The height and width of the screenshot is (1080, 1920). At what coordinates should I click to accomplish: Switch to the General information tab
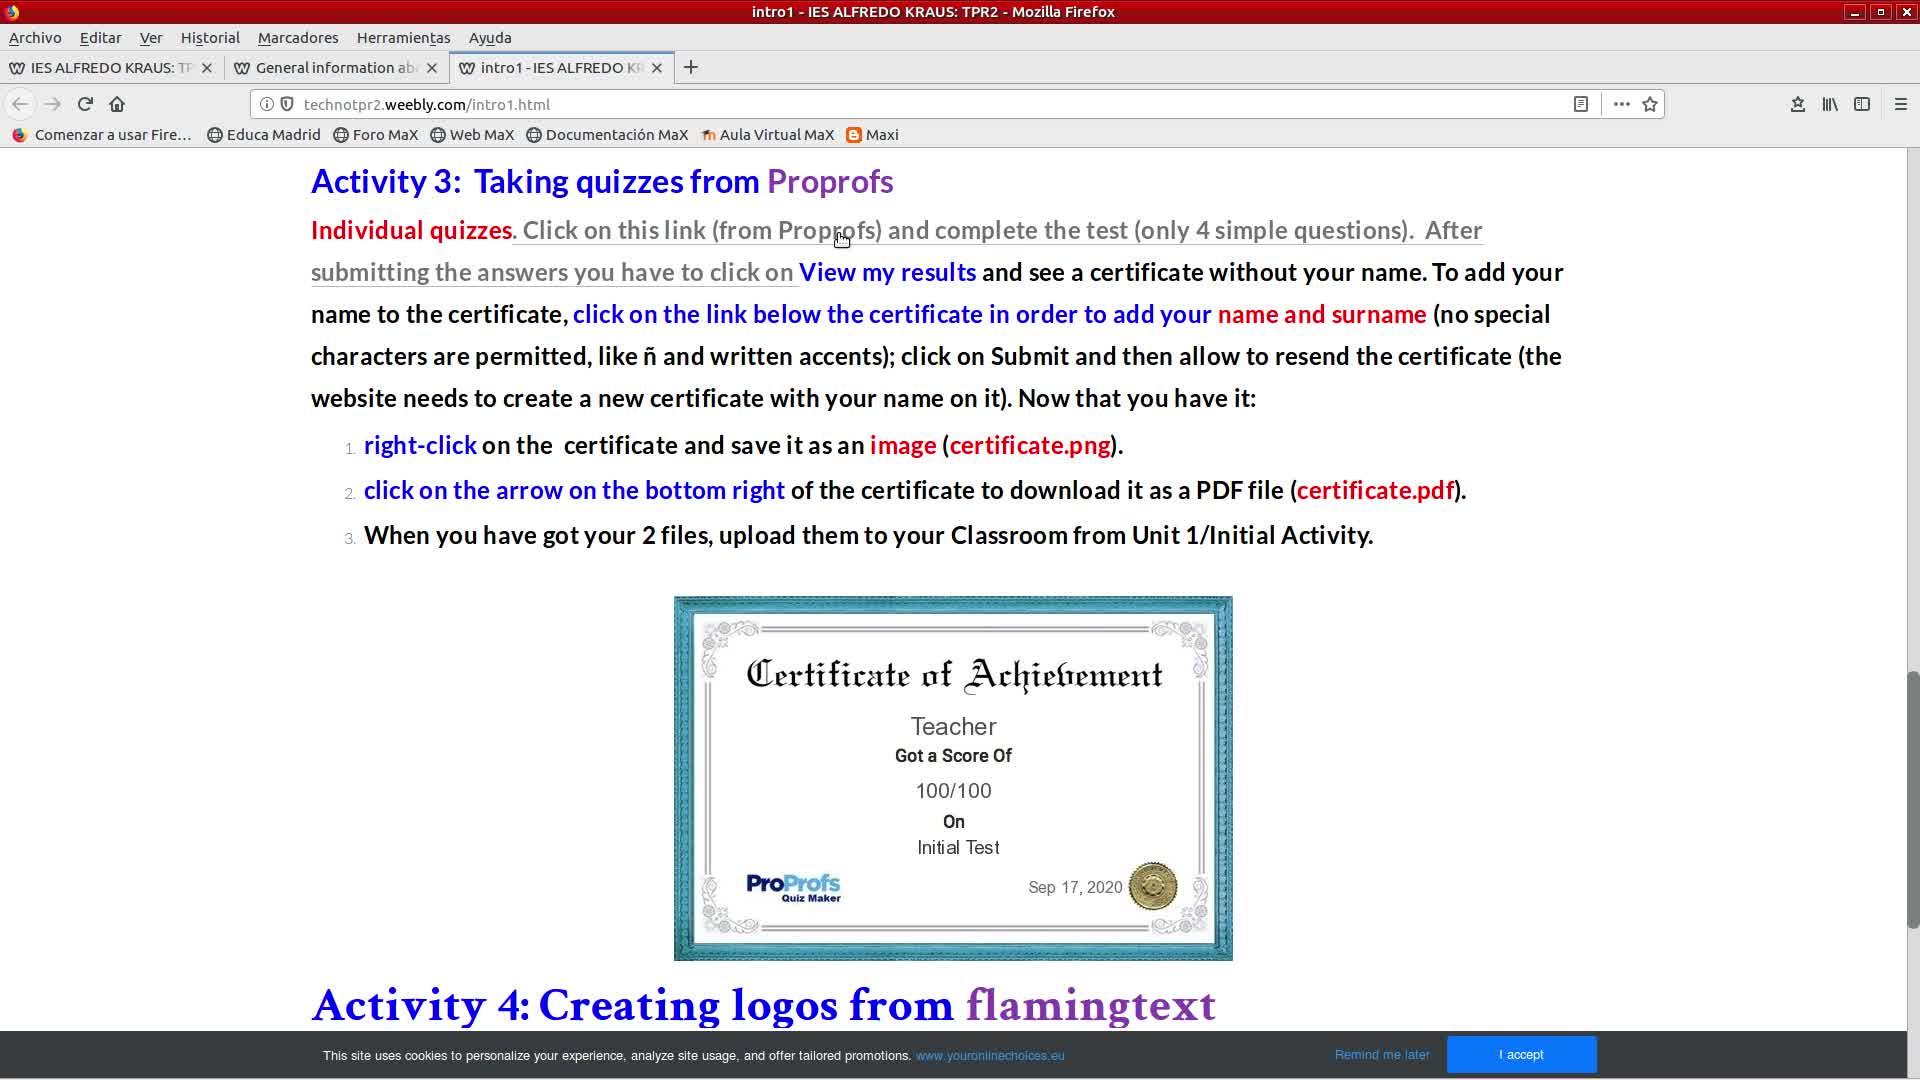(335, 68)
